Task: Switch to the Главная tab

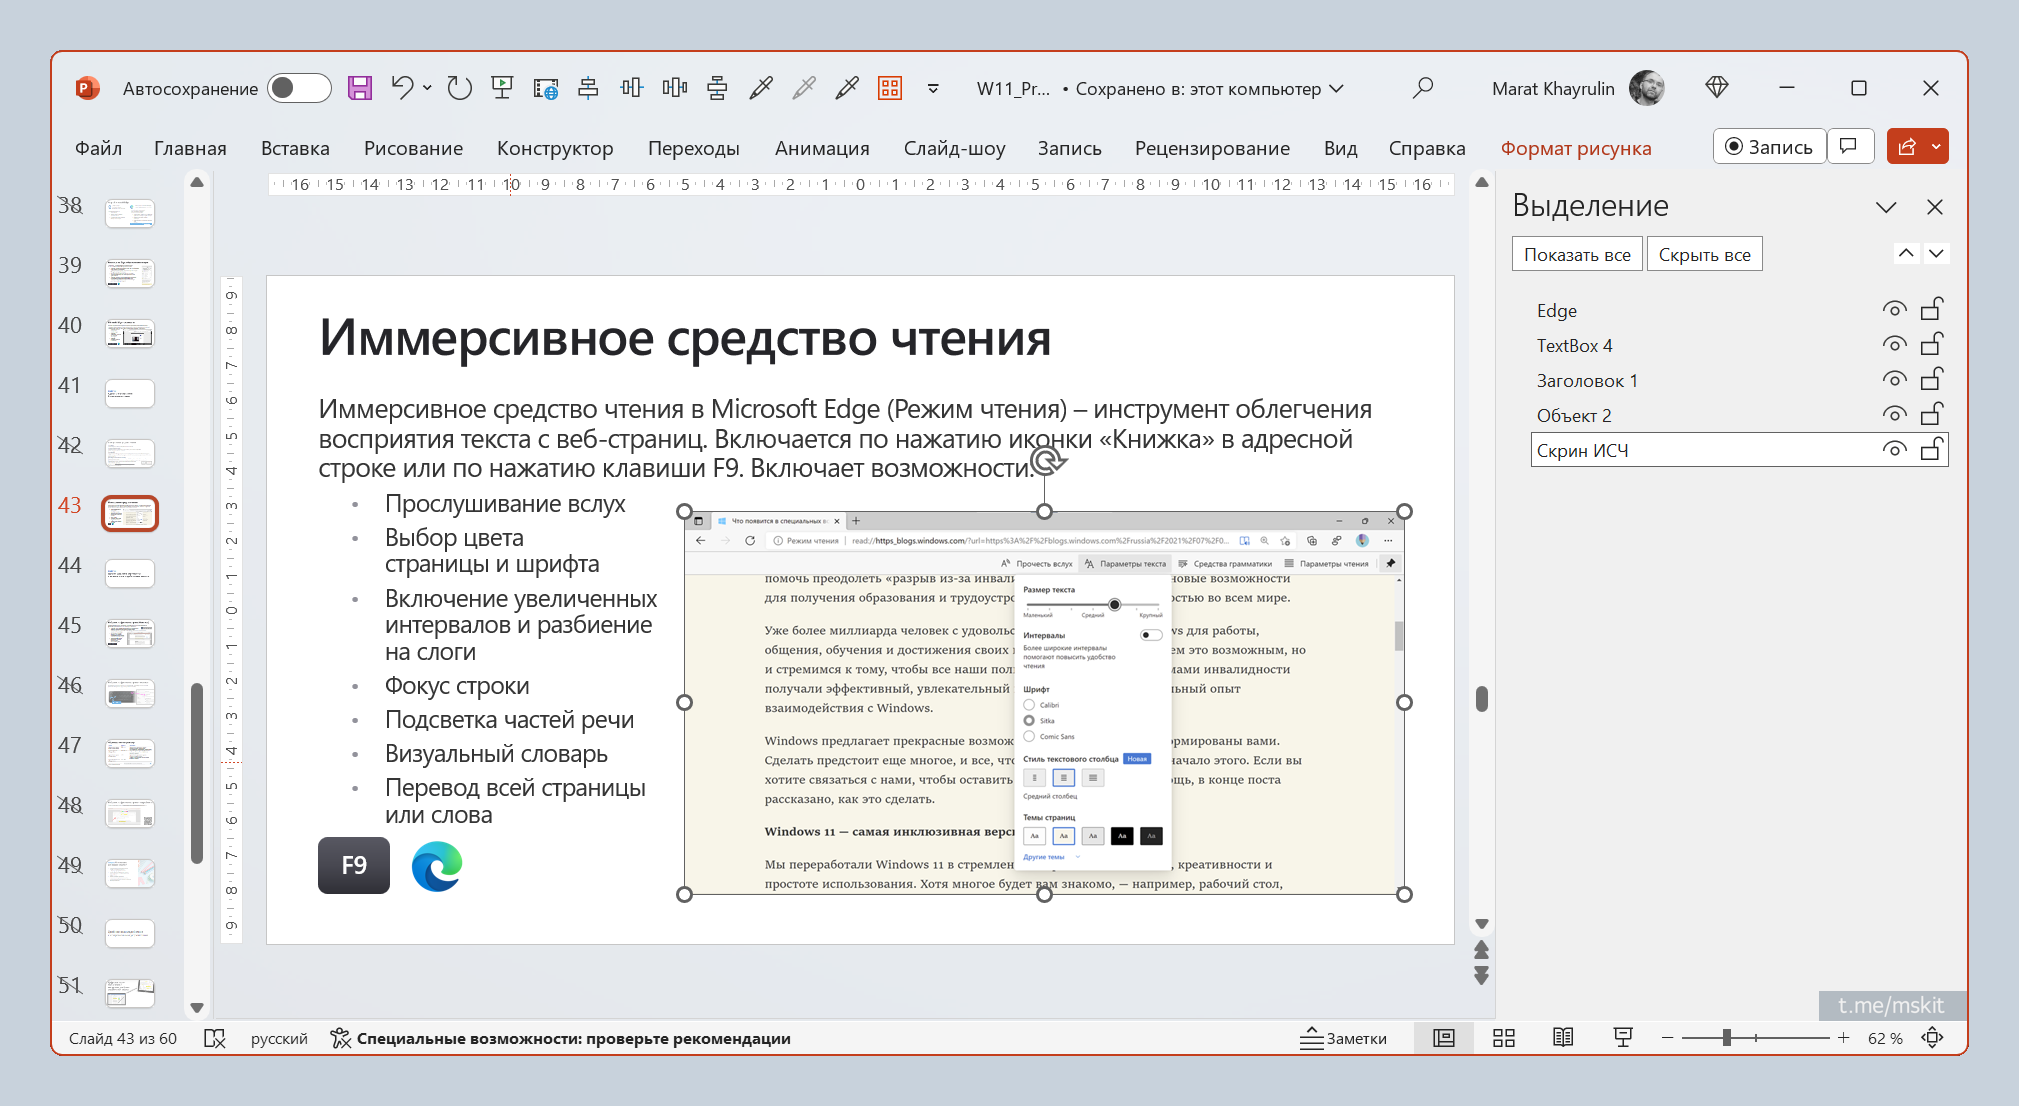Action: [x=190, y=148]
